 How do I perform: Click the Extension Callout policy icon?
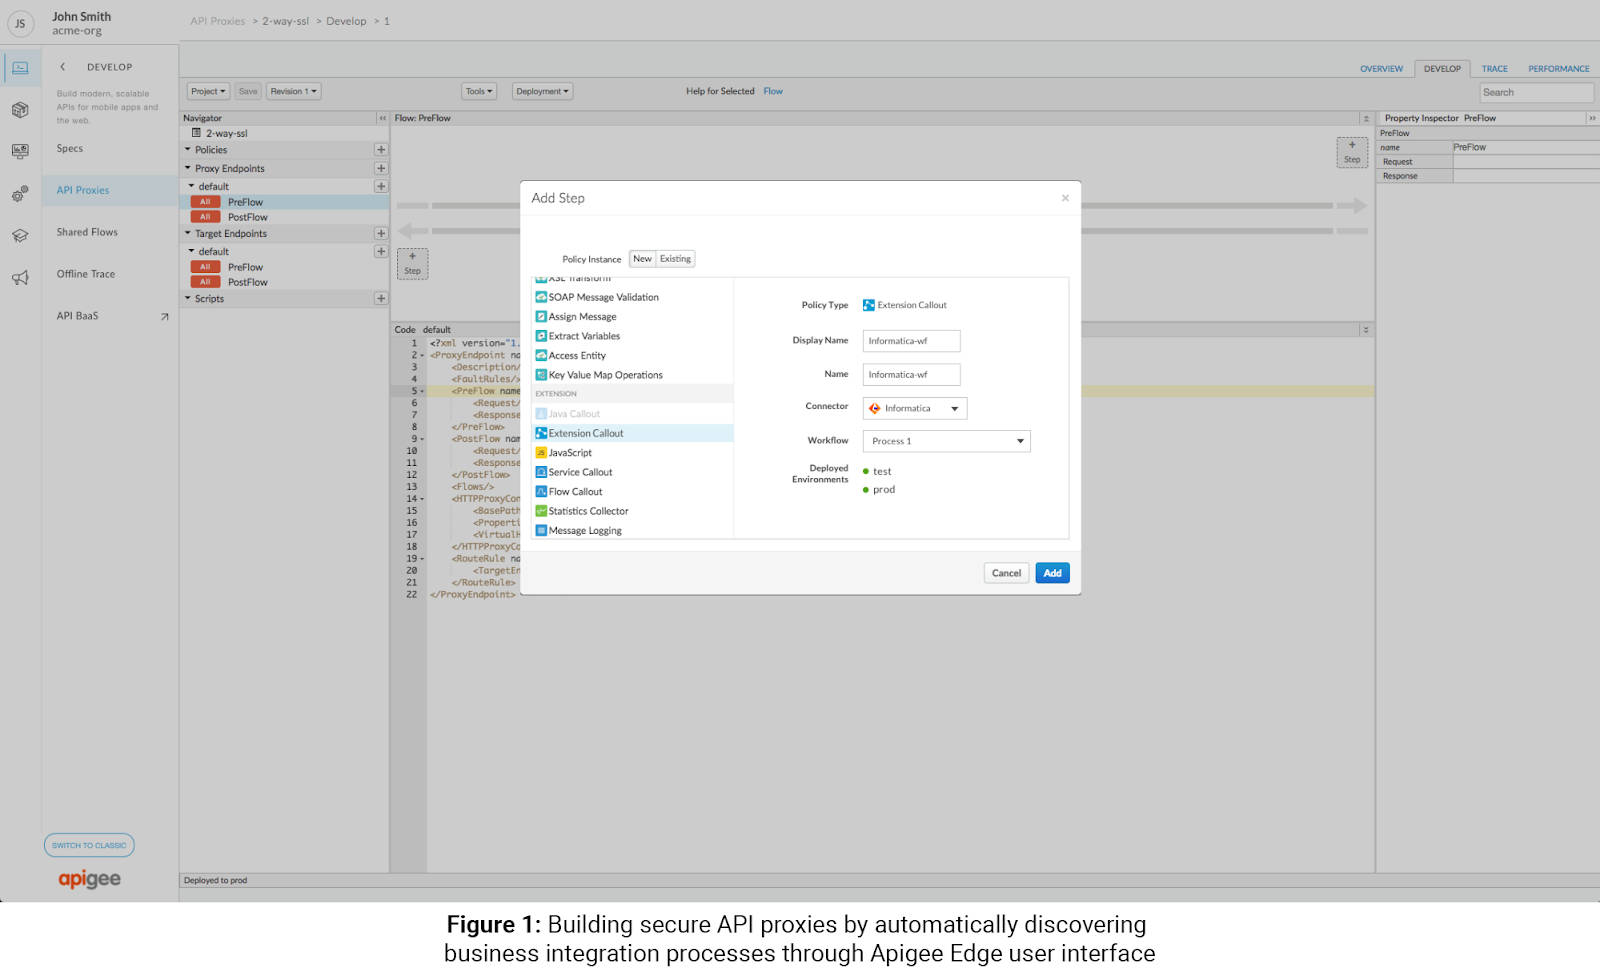point(541,433)
